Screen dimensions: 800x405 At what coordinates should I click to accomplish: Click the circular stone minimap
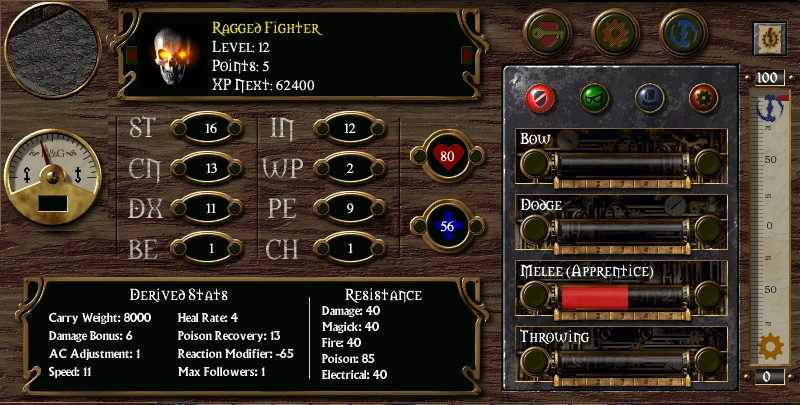53,50
